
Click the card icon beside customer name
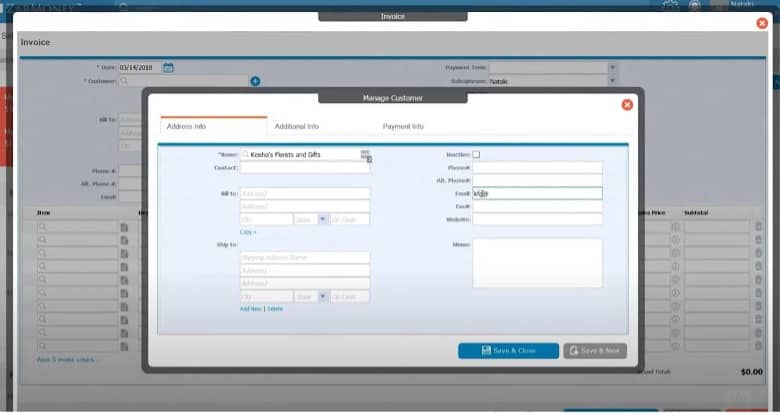(365, 155)
